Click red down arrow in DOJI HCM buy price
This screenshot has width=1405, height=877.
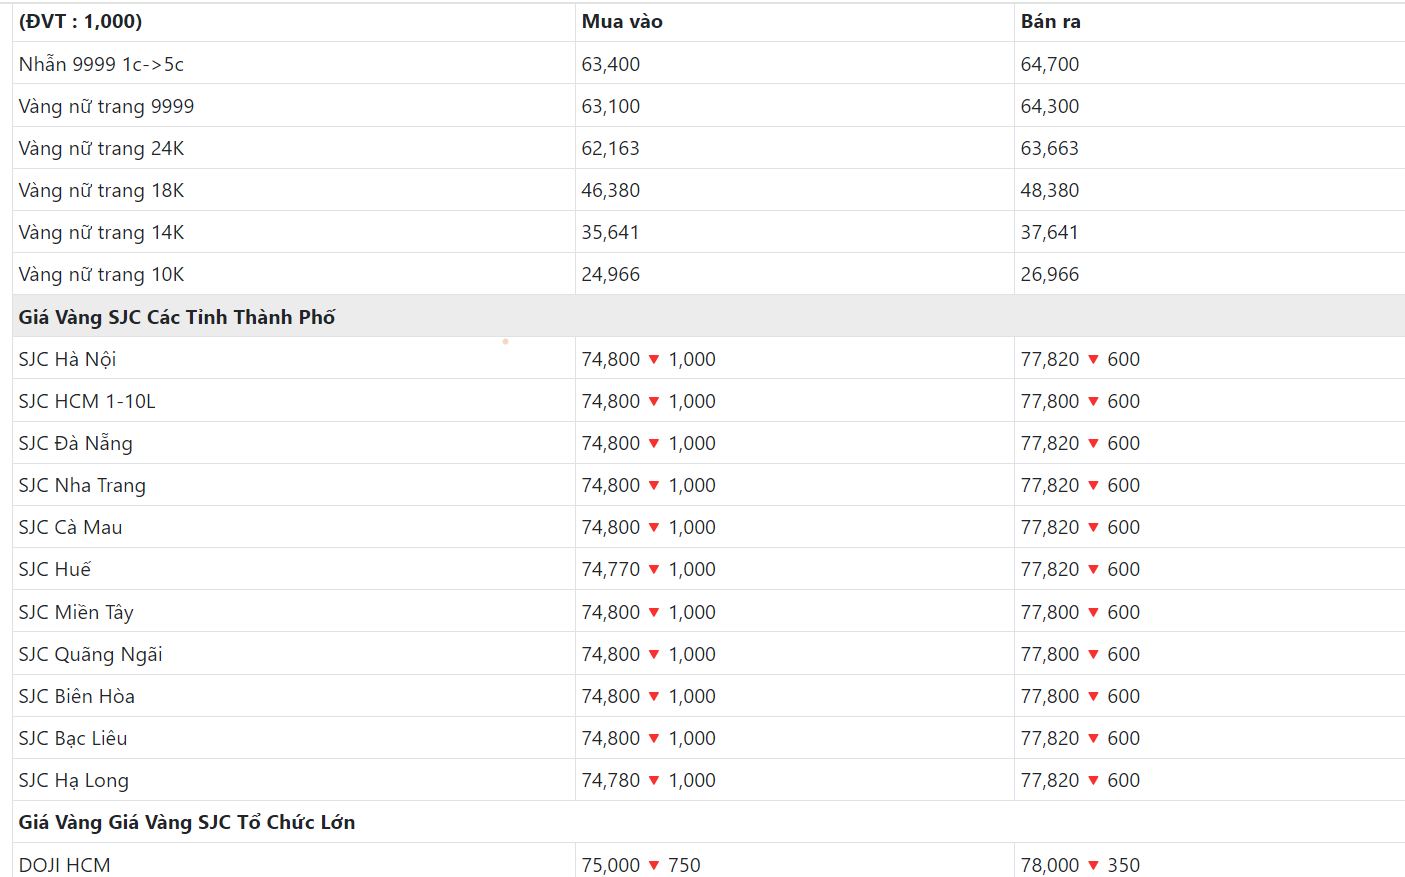[x=654, y=865]
